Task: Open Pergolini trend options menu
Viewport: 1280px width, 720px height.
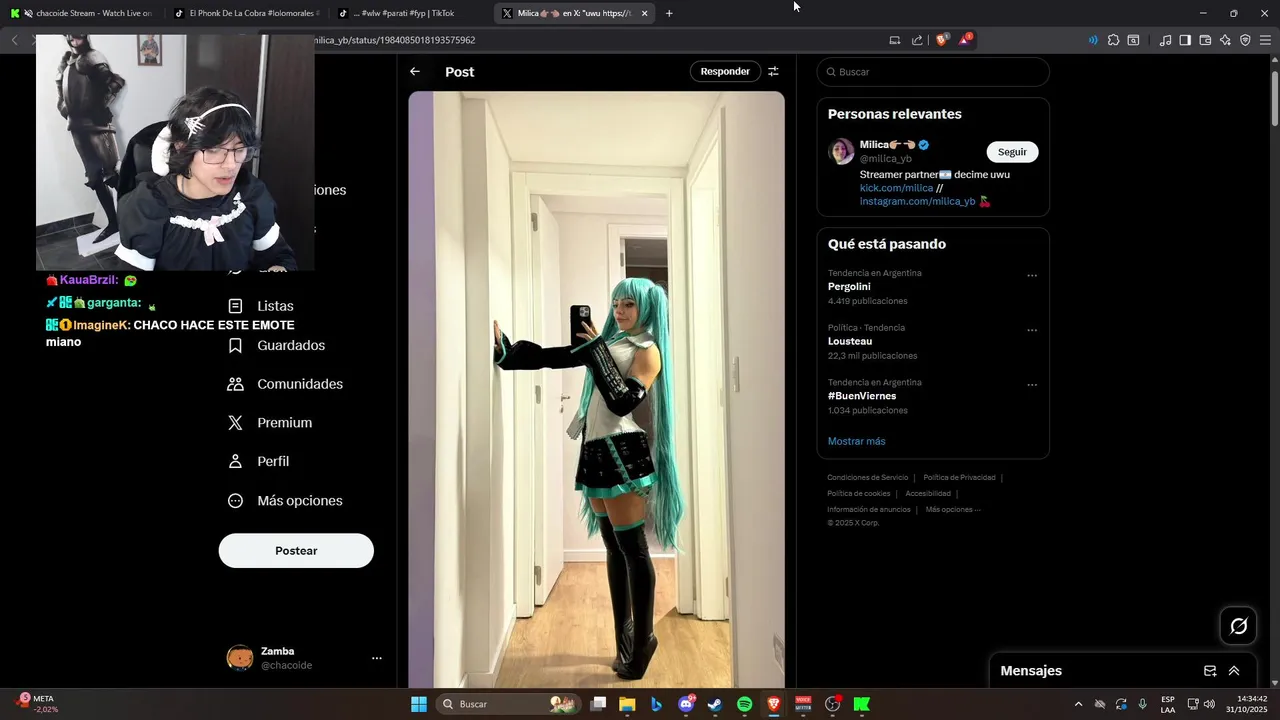Action: pyautogui.click(x=1032, y=276)
